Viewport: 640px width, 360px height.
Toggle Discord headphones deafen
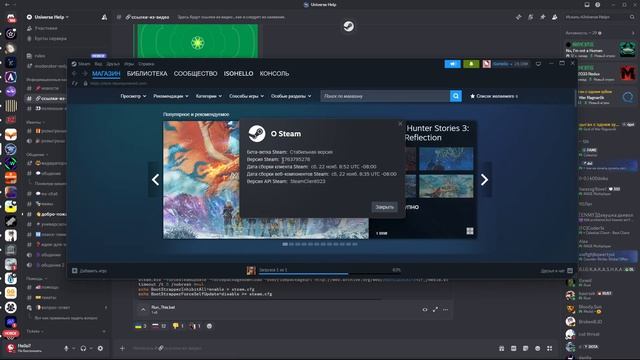(x=83, y=348)
